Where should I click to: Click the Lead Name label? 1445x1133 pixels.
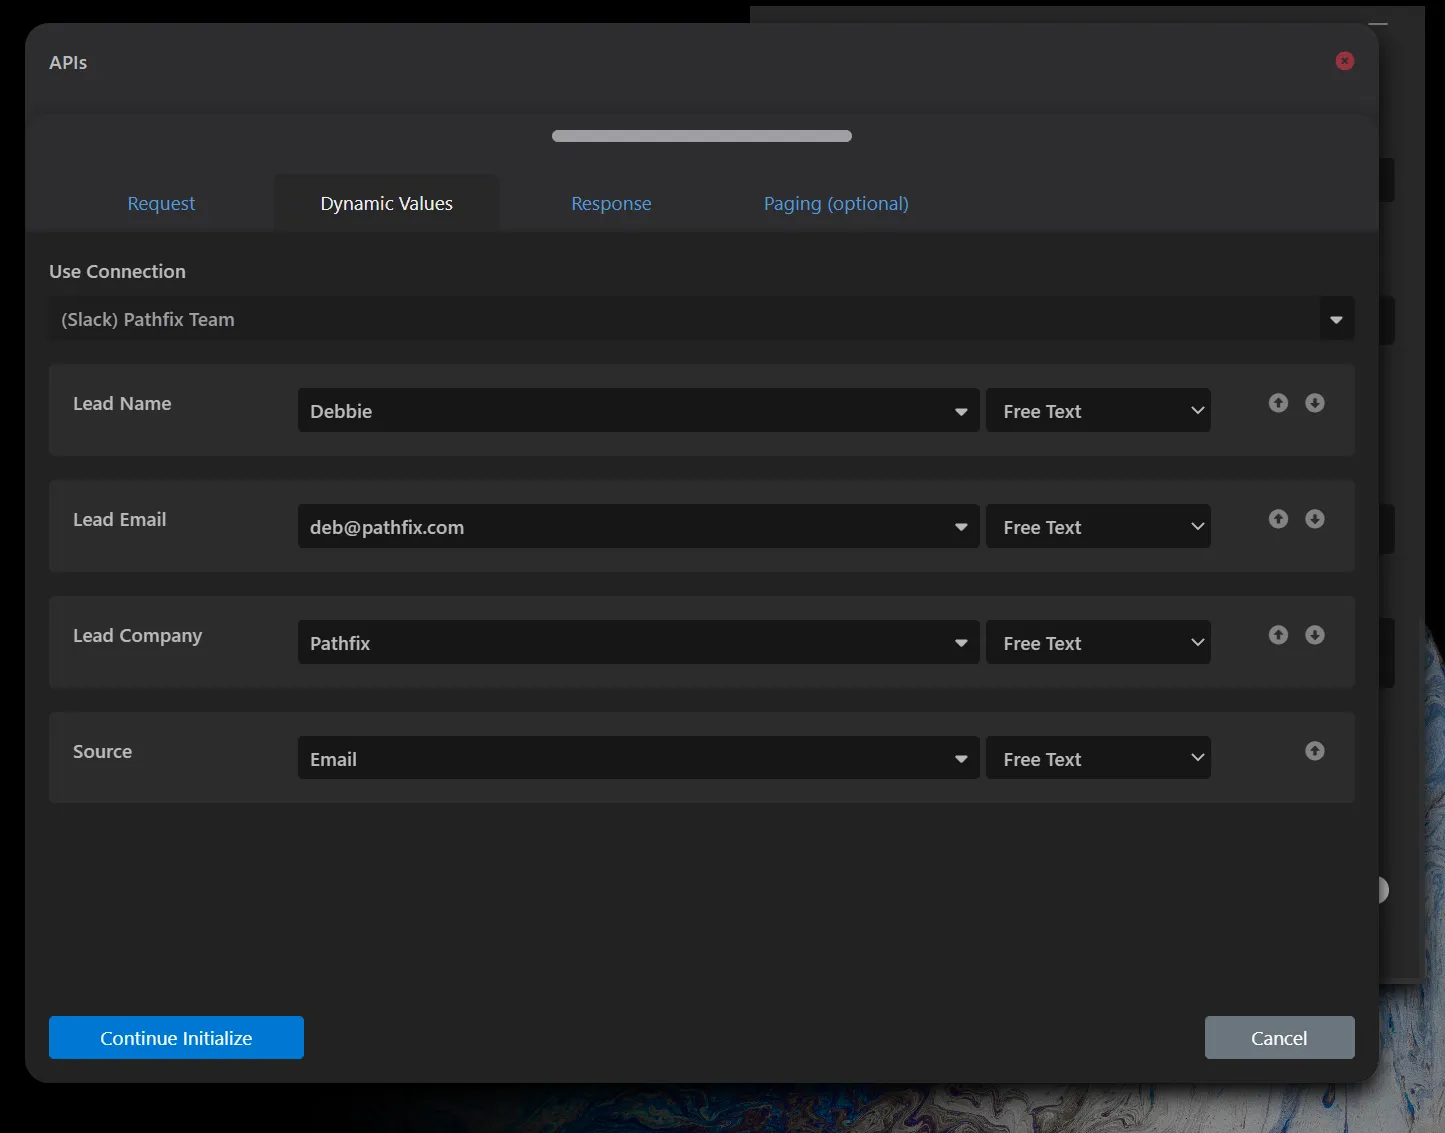[122, 403]
